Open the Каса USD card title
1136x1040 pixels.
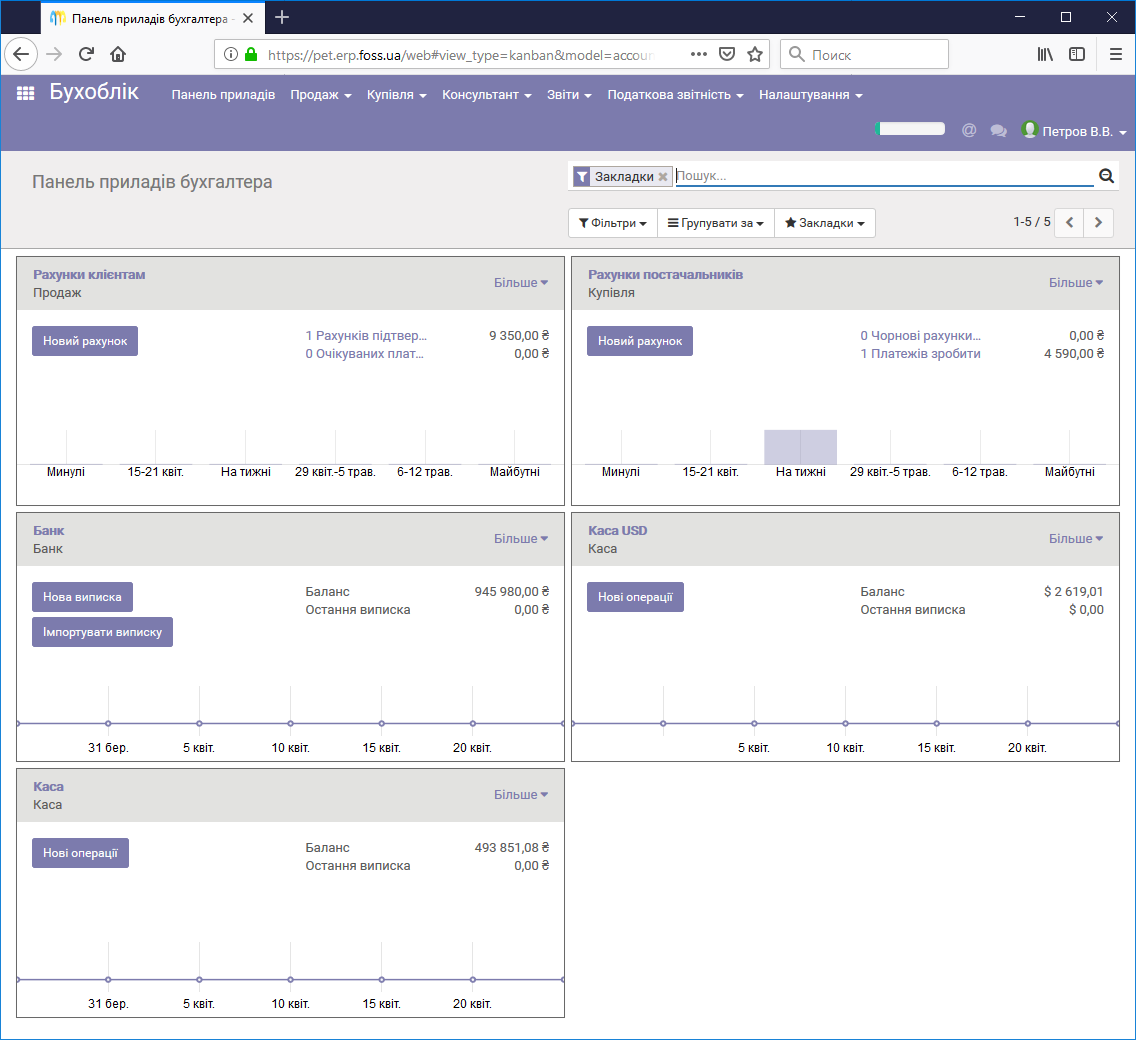click(617, 531)
